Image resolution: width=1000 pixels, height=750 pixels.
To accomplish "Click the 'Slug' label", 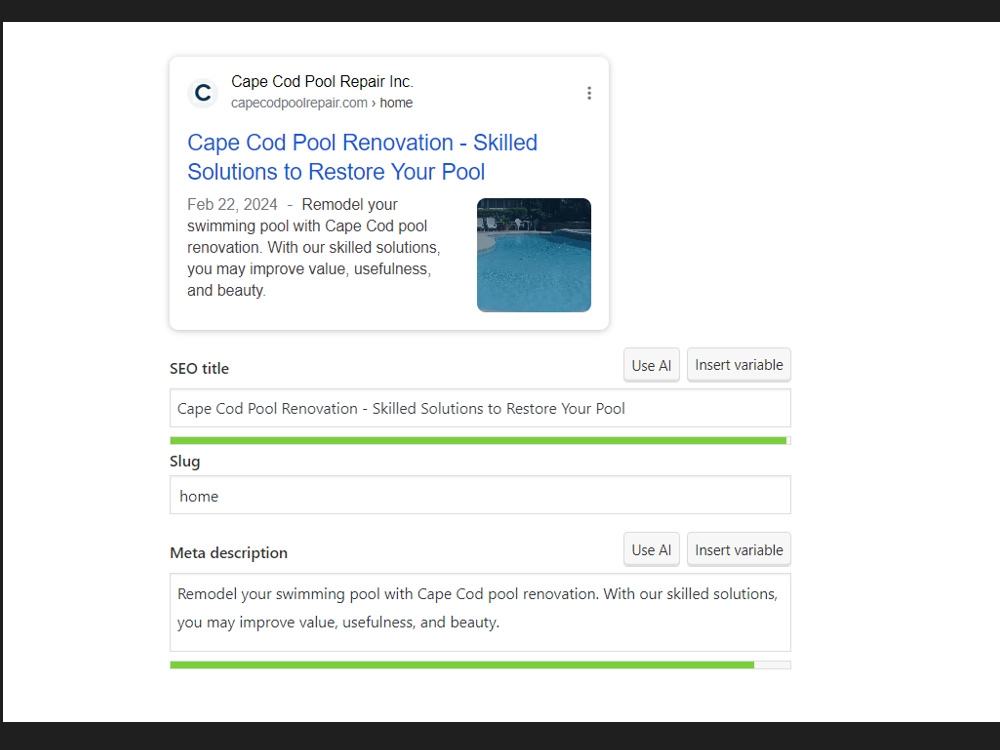I will 185,461.
